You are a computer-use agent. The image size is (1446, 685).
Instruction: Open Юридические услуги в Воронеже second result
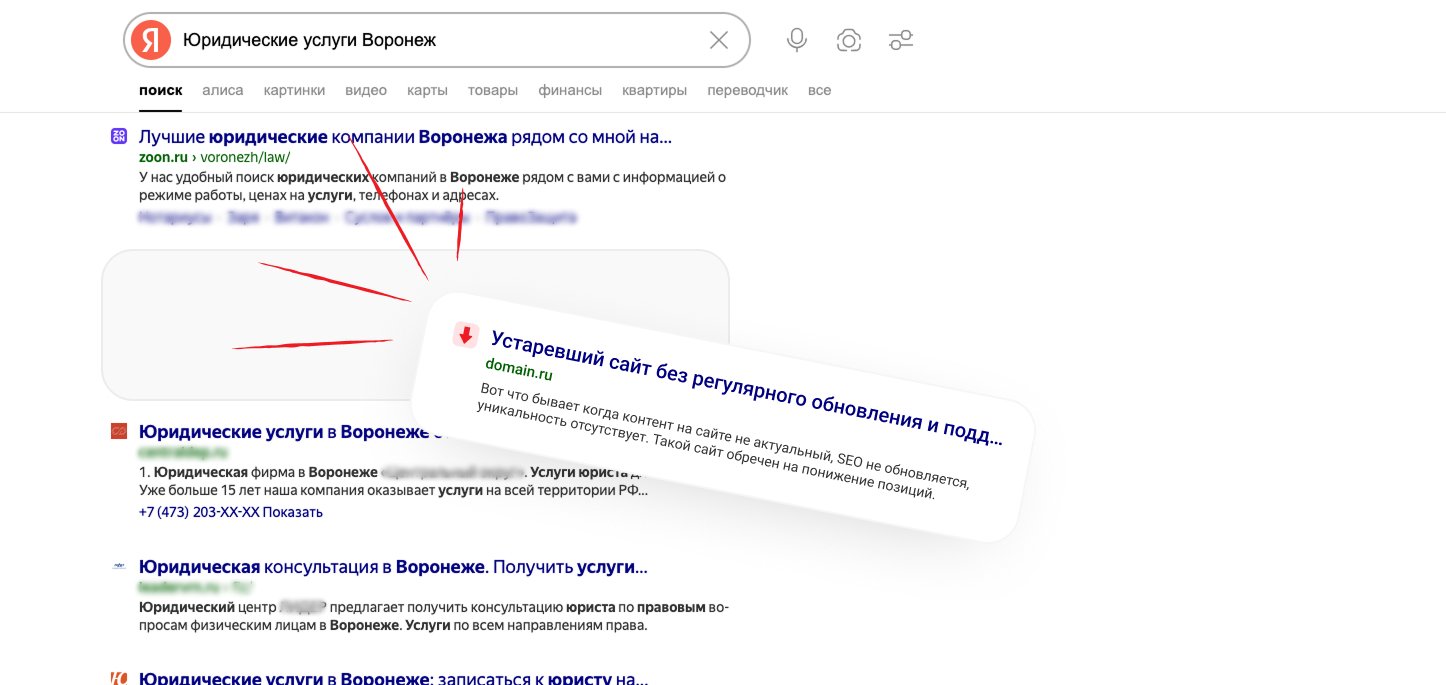click(x=290, y=432)
